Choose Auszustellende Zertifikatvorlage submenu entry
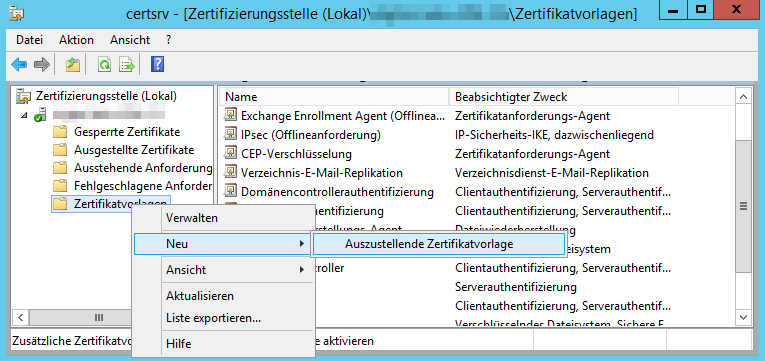Viewport: 765px width, 361px height. click(x=438, y=244)
